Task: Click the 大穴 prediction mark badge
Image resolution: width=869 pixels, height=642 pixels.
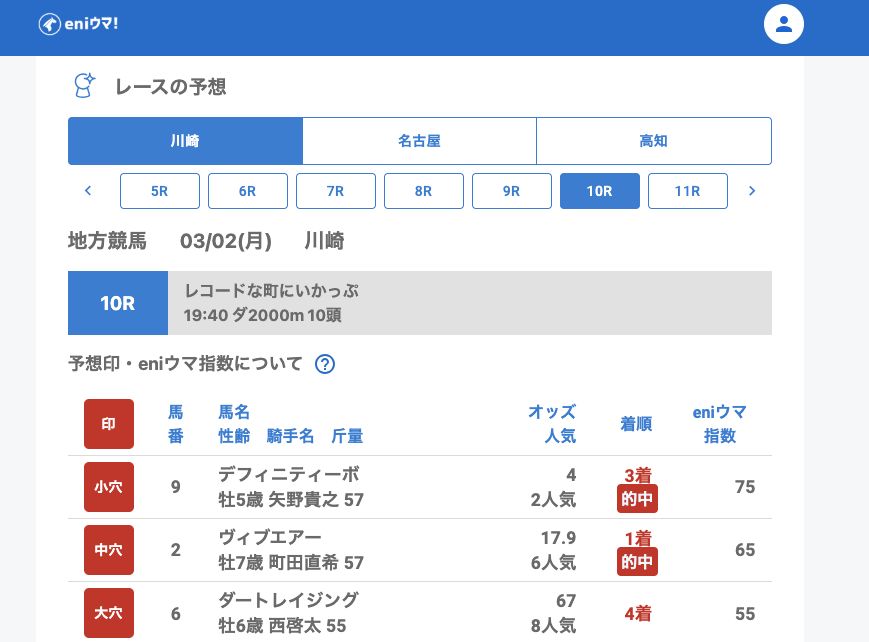Action: point(109,613)
